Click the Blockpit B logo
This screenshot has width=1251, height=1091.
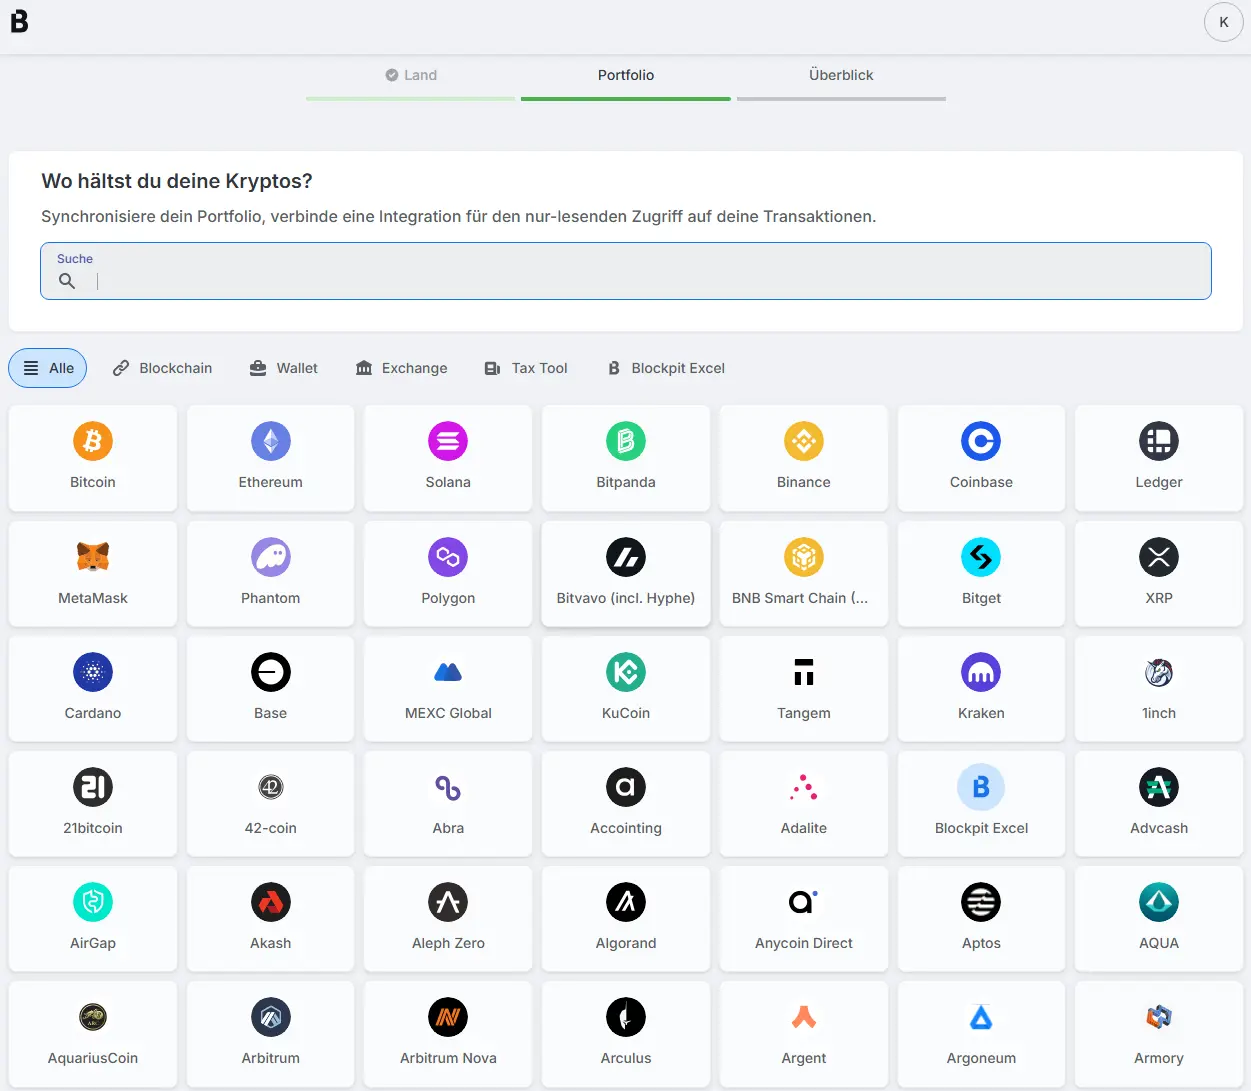tap(19, 21)
